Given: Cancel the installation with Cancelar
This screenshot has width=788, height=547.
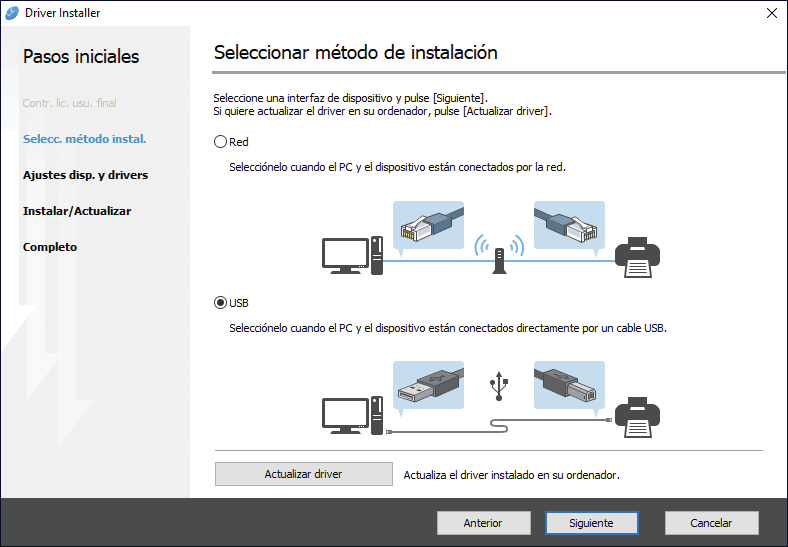Looking at the screenshot, I should click(711, 523).
